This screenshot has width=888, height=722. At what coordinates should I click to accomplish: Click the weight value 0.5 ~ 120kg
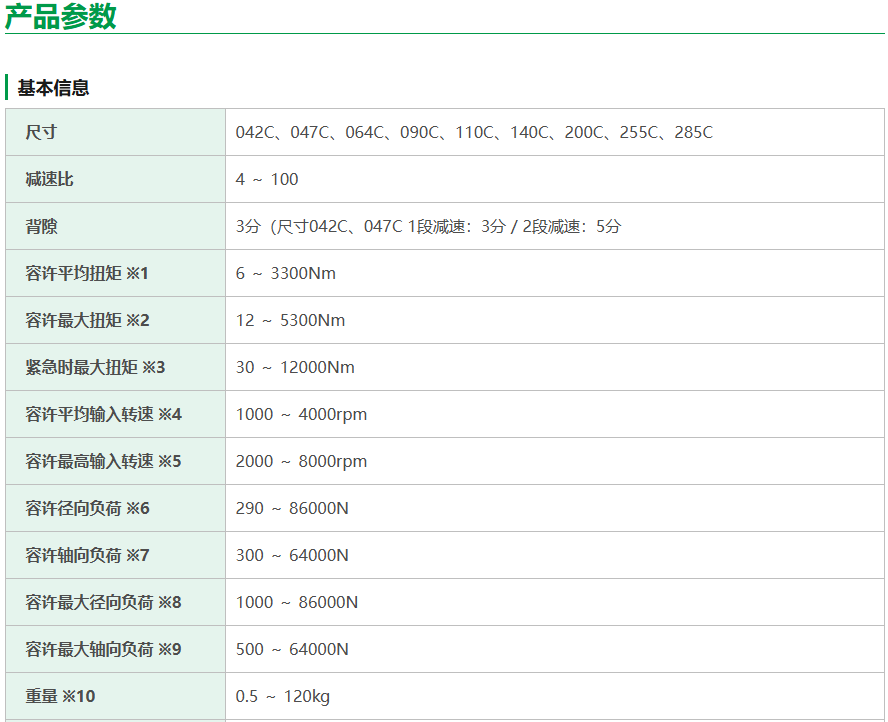pos(282,696)
